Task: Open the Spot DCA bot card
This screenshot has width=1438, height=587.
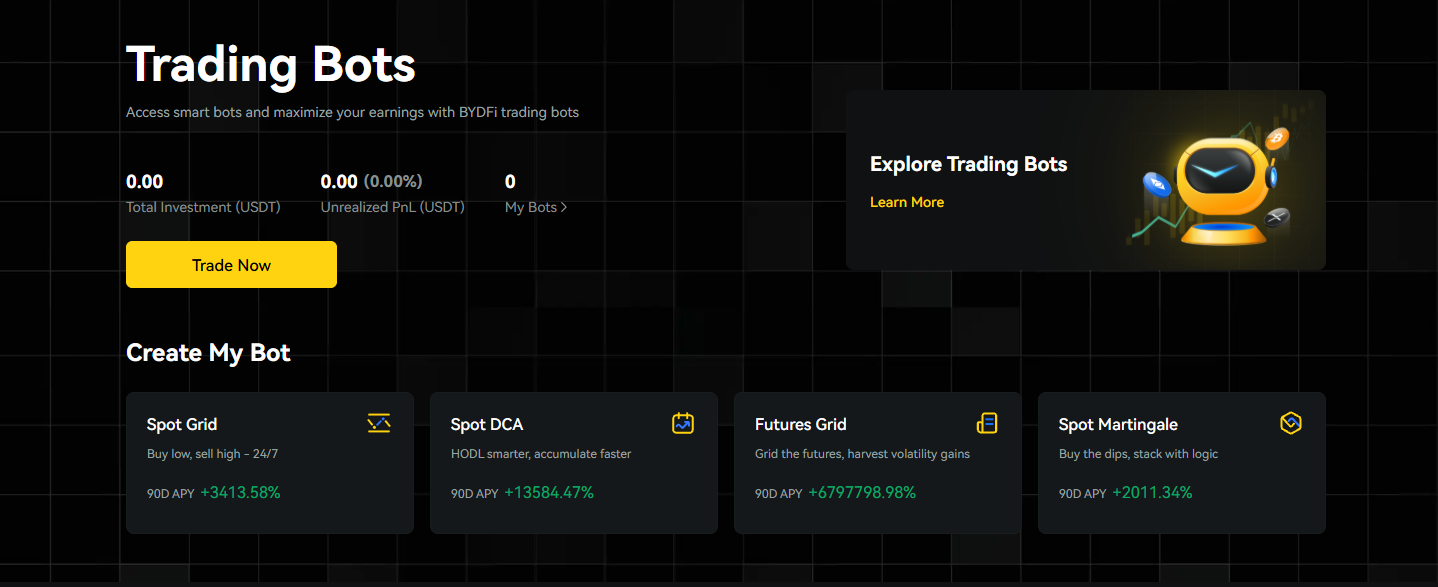Action: (x=573, y=463)
